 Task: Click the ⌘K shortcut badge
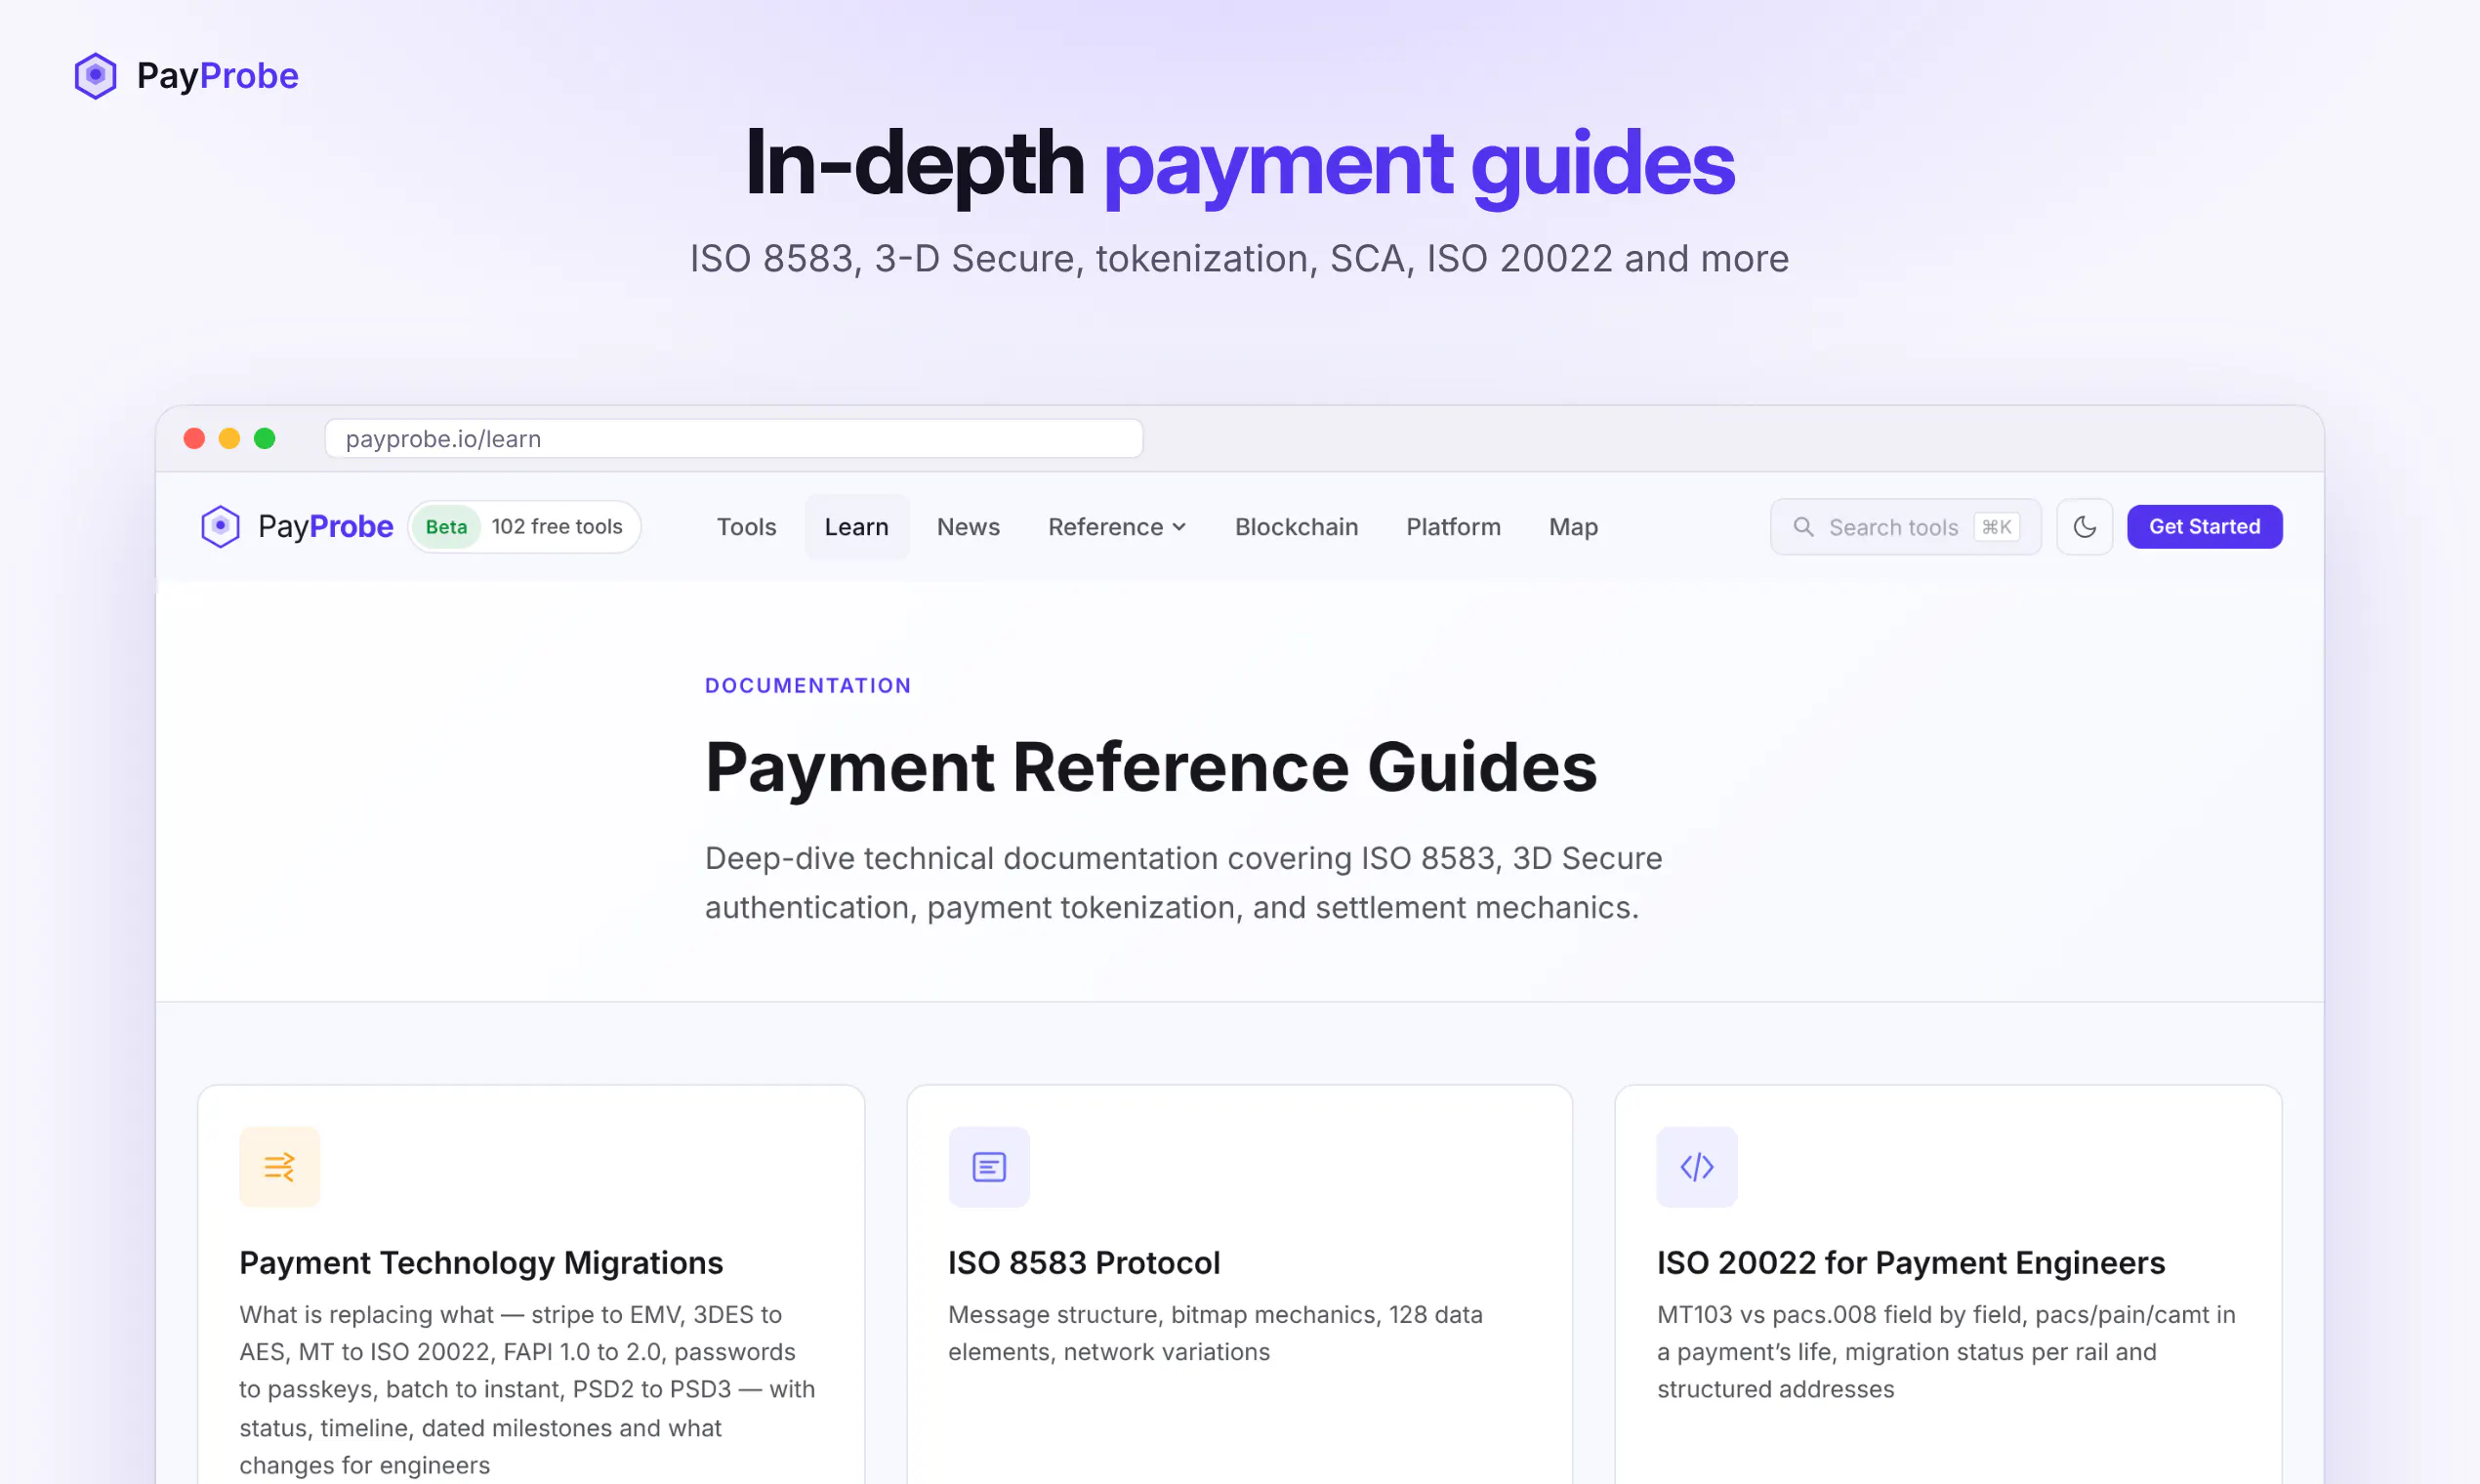click(x=1996, y=526)
